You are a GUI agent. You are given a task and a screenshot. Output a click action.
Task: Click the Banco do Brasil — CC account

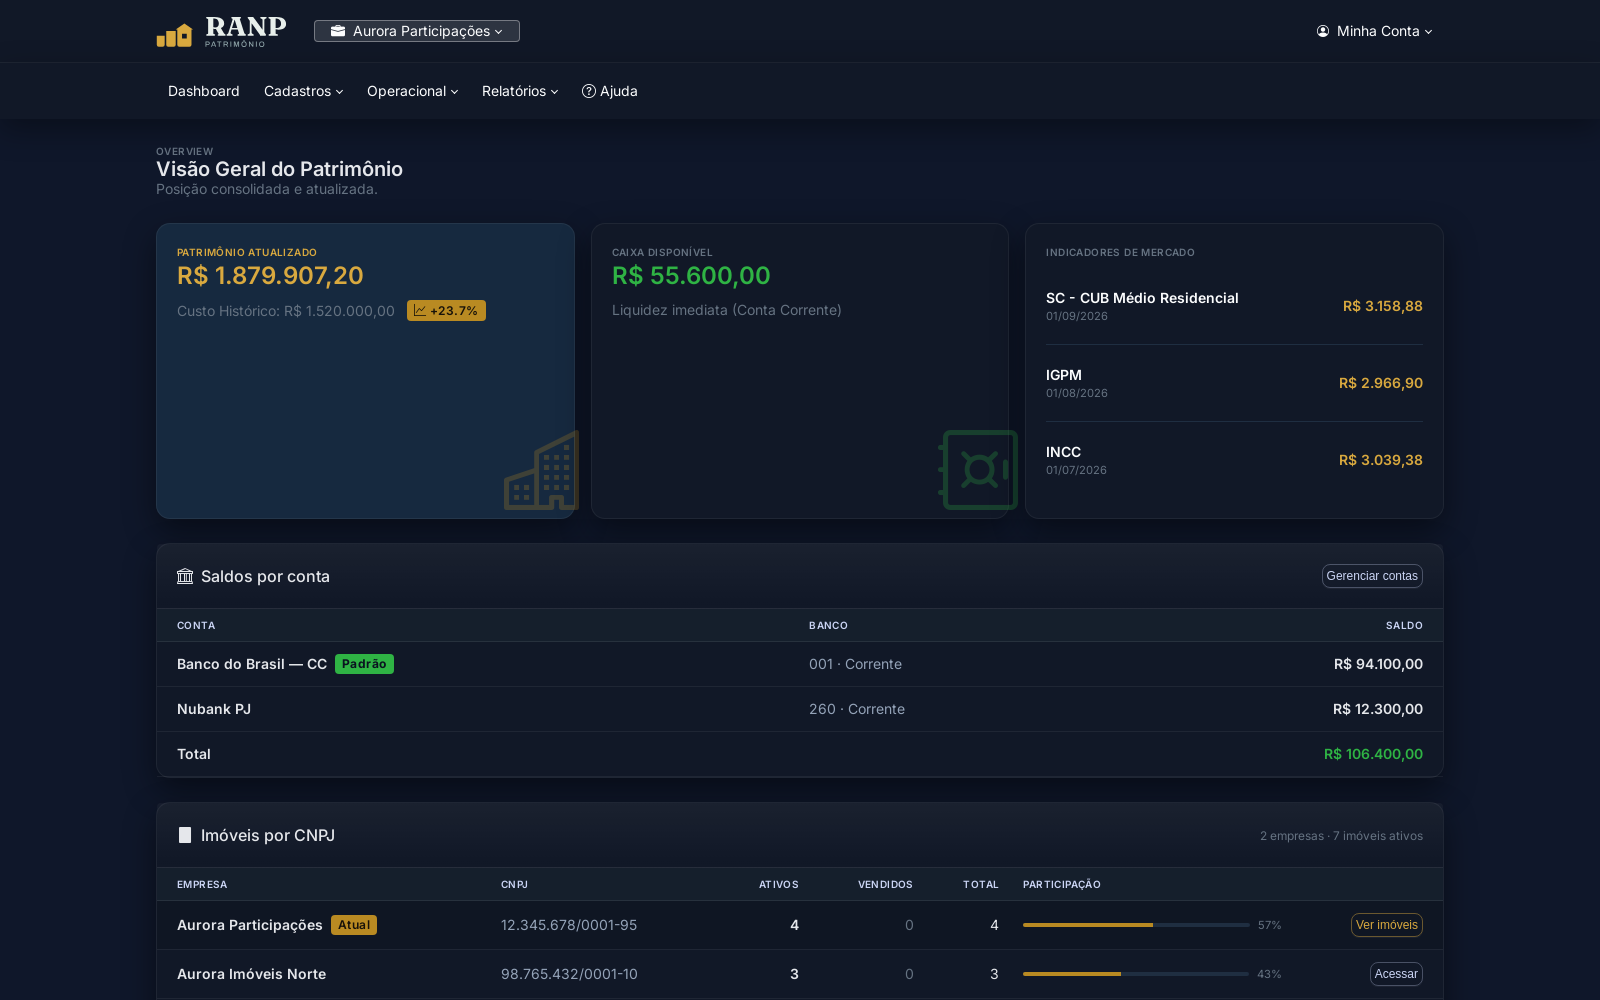click(252, 664)
